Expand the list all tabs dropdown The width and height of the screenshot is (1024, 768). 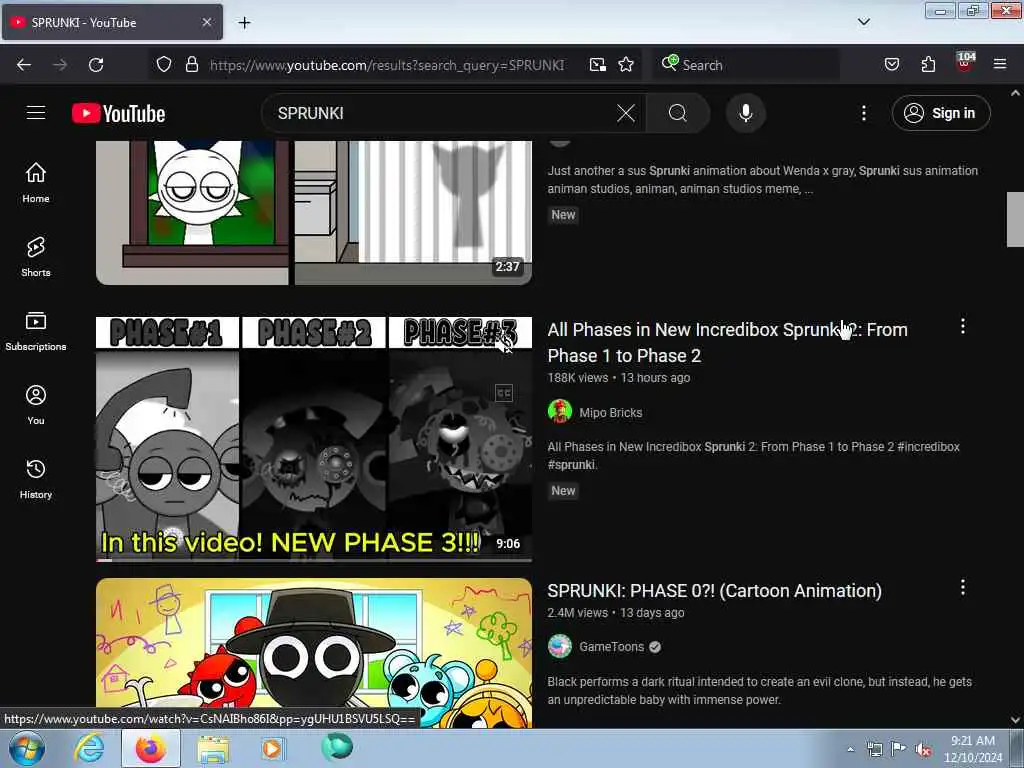(x=863, y=22)
